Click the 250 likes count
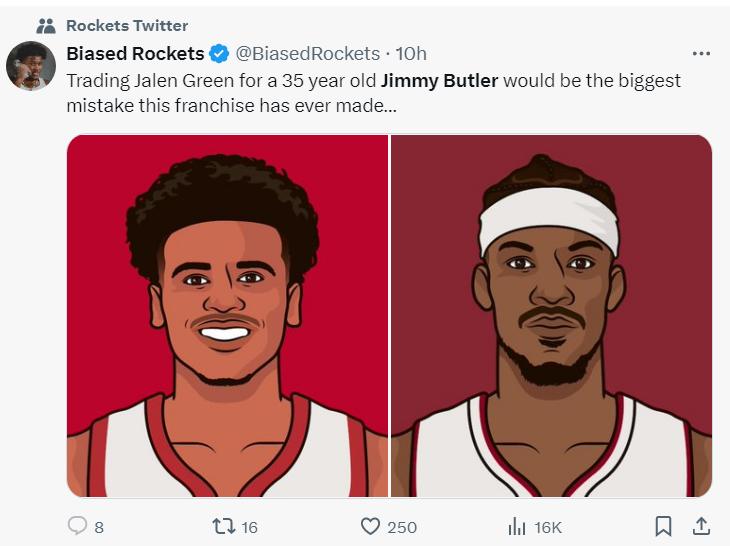 pyautogui.click(x=402, y=527)
